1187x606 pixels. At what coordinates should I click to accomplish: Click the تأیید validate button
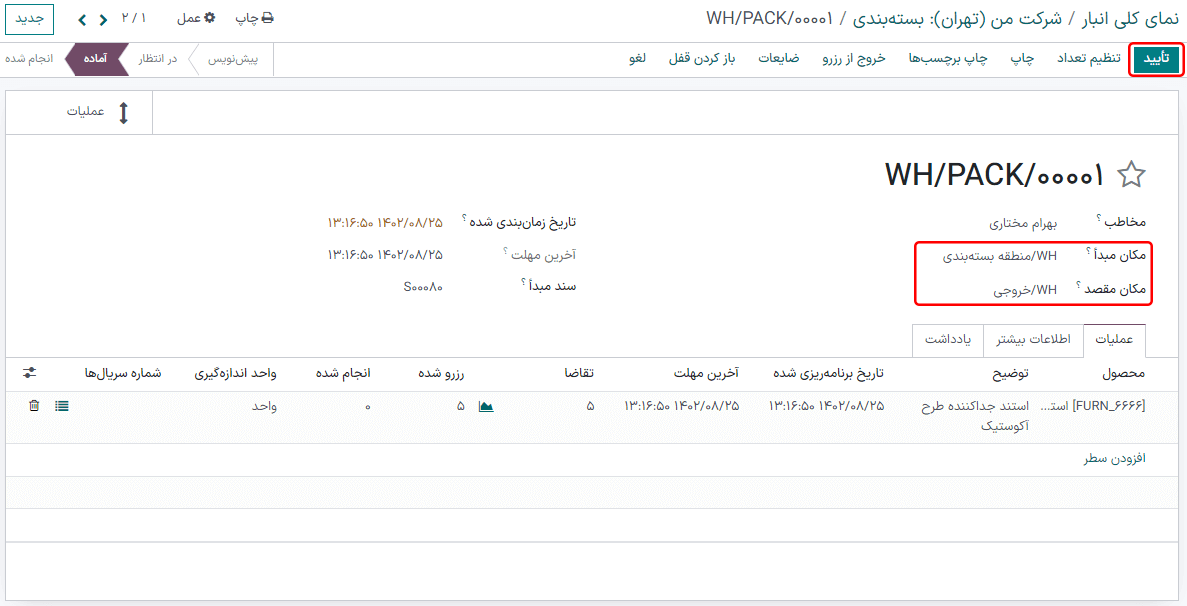pos(1156,59)
